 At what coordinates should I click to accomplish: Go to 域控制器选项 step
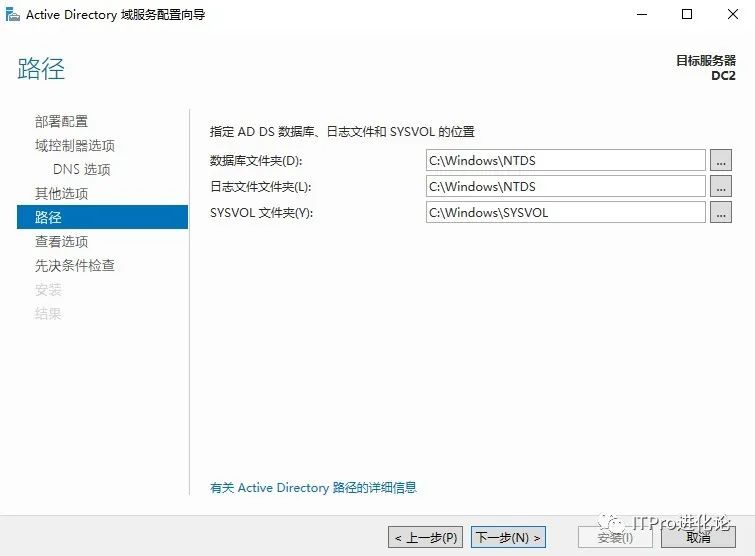[x=75, y=145]
